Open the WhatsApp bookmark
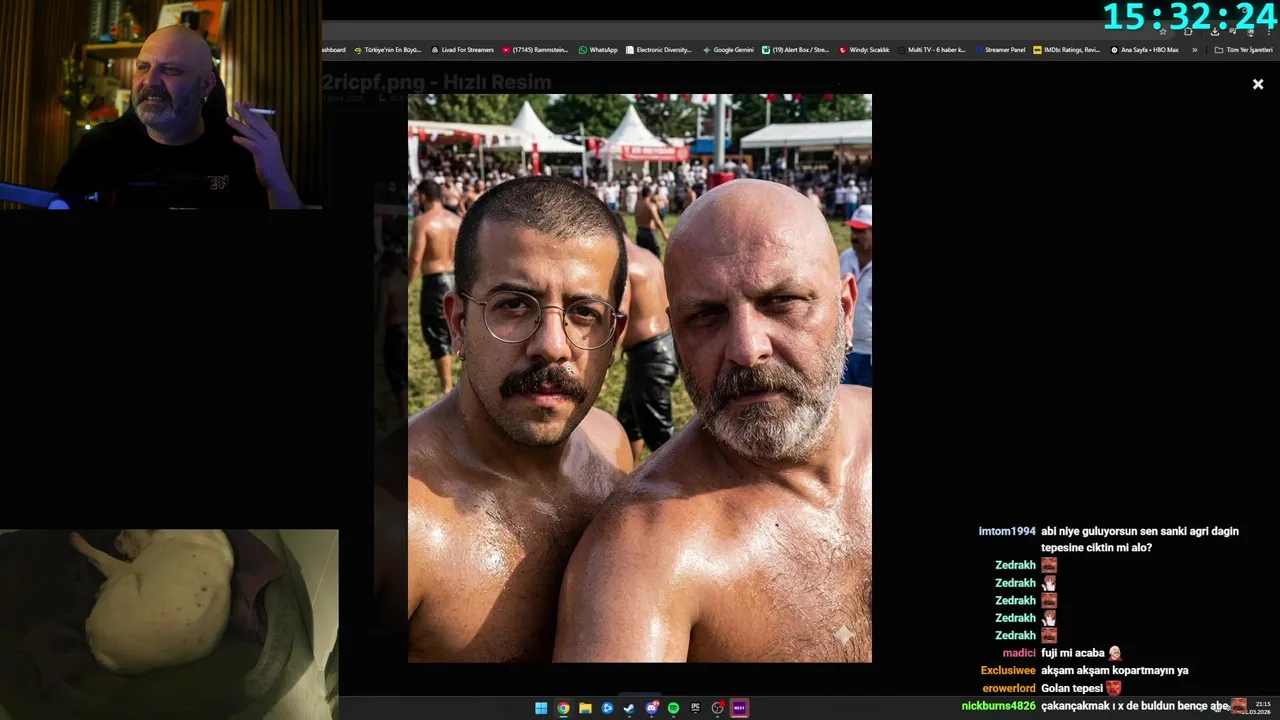Viewport: 1280px width, 720px height. (x=598, y=50)
